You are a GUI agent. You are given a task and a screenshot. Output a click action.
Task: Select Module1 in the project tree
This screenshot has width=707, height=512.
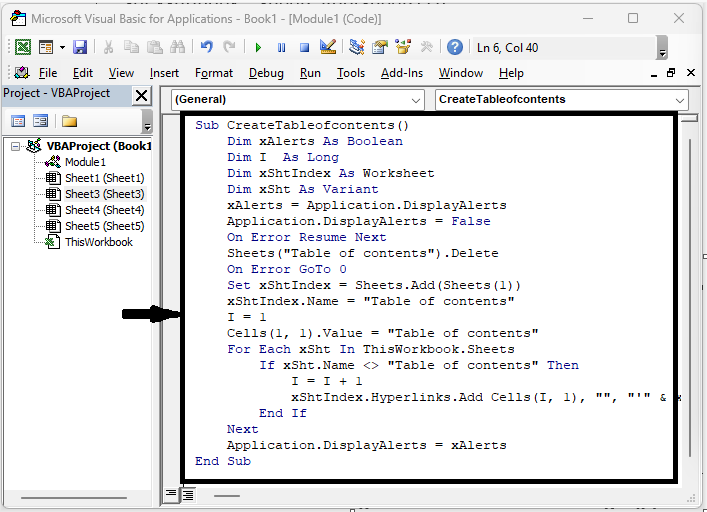85,162
